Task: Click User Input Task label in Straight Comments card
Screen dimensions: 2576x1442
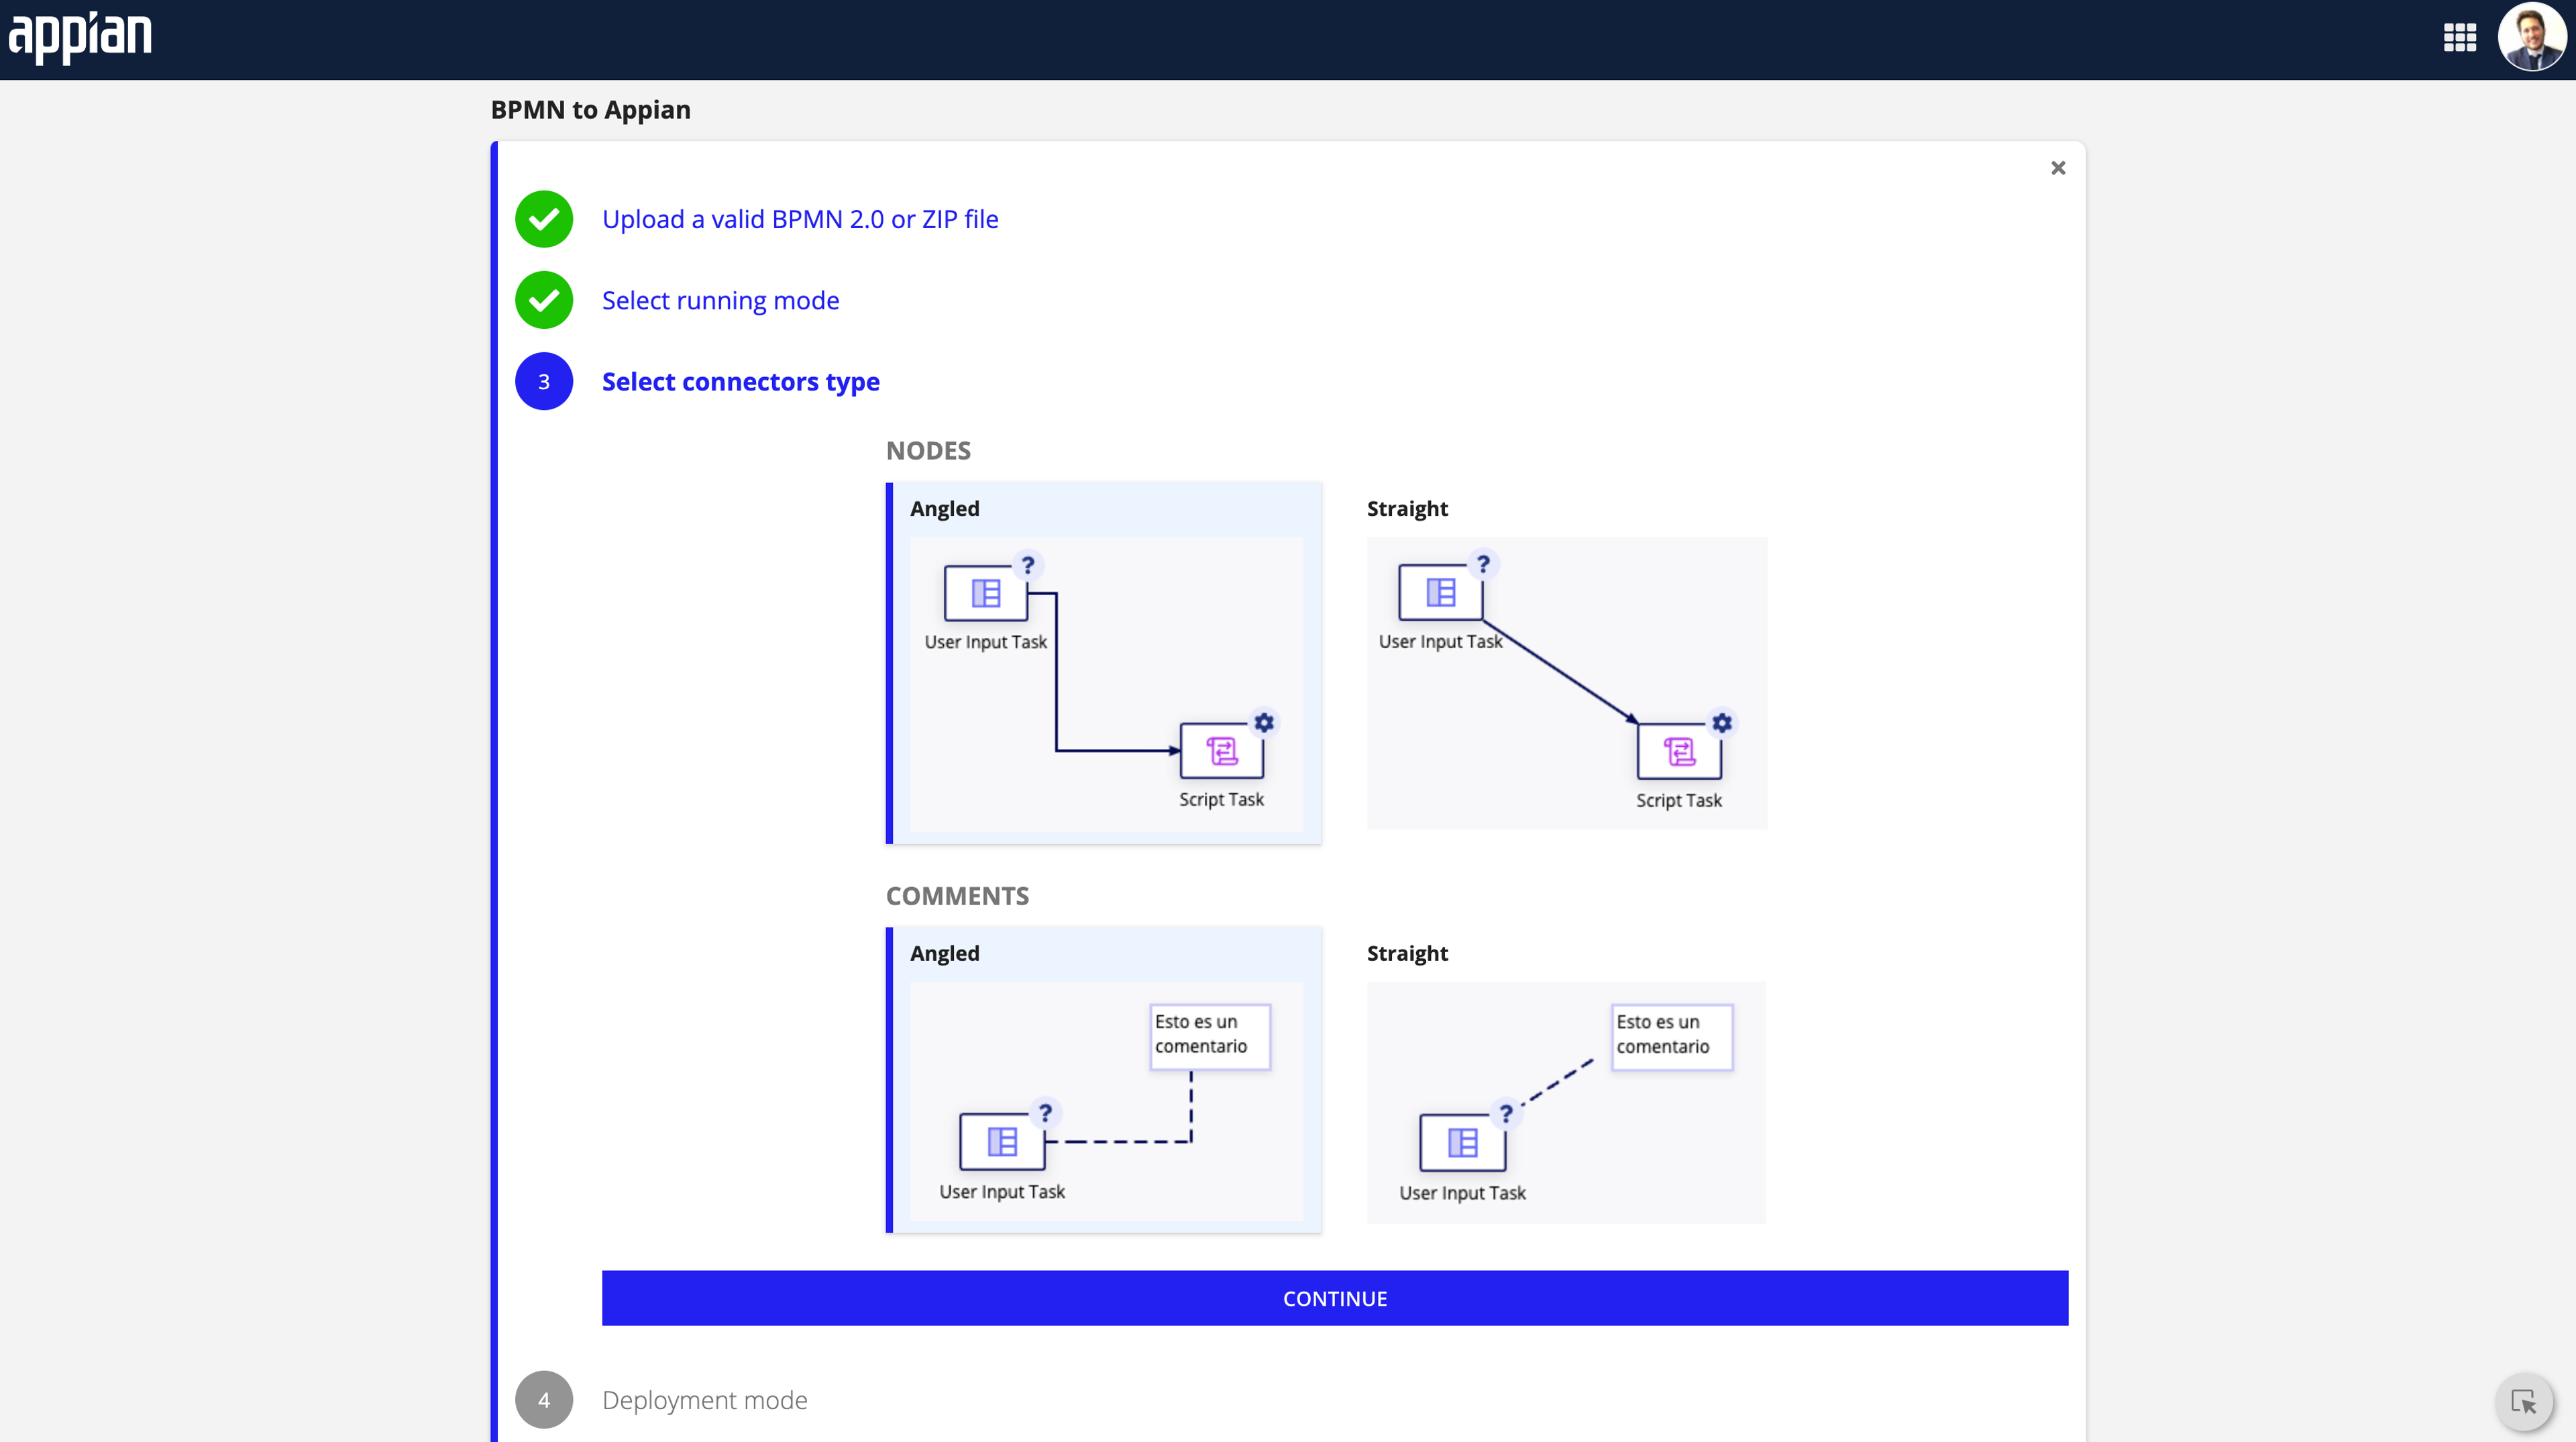Action: coord(1463,1192)
